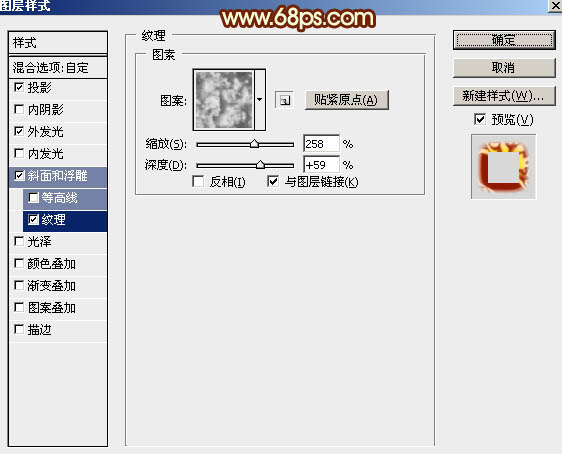562x454 pixels.
Task: Select the 图案叠加 style label
Action: pos(52,308)
